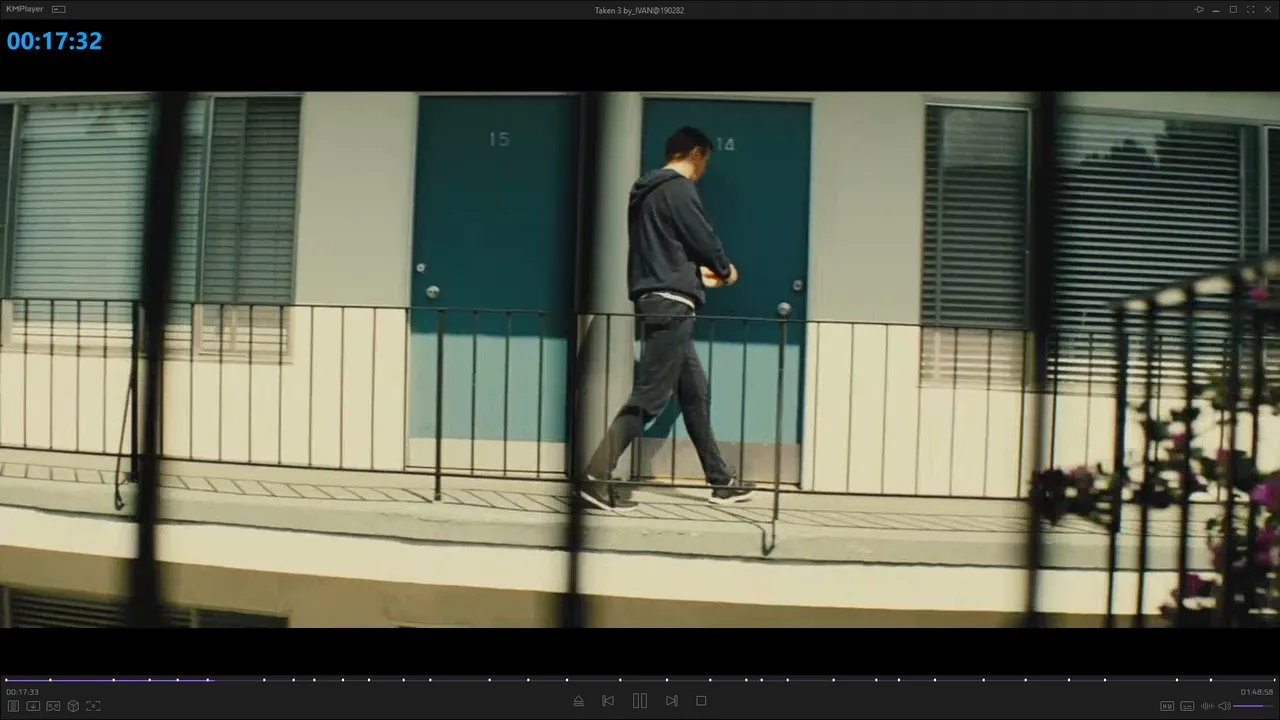Click the pin window on top icon
This screenshot has height=720, width=1280.
coord(1199,9)
